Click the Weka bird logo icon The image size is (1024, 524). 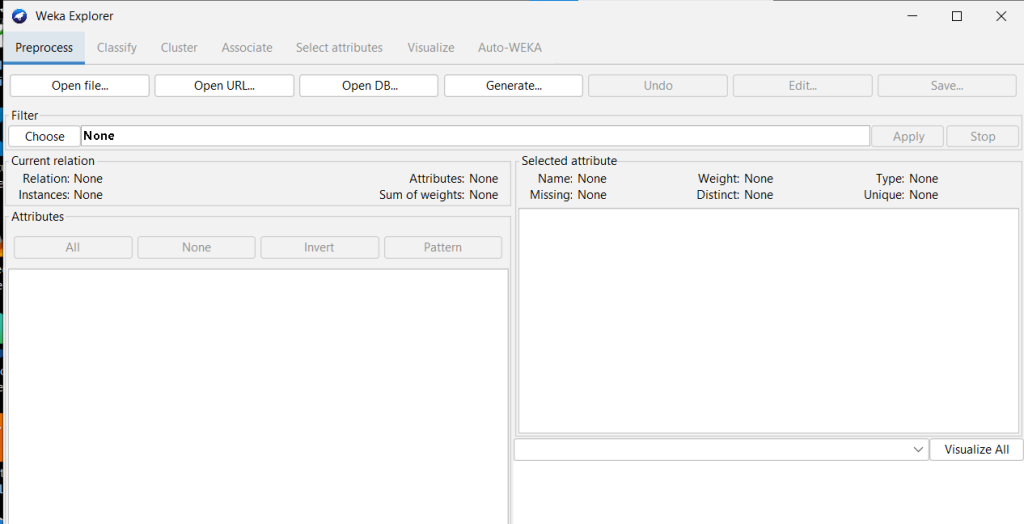[x=18, y=16]
